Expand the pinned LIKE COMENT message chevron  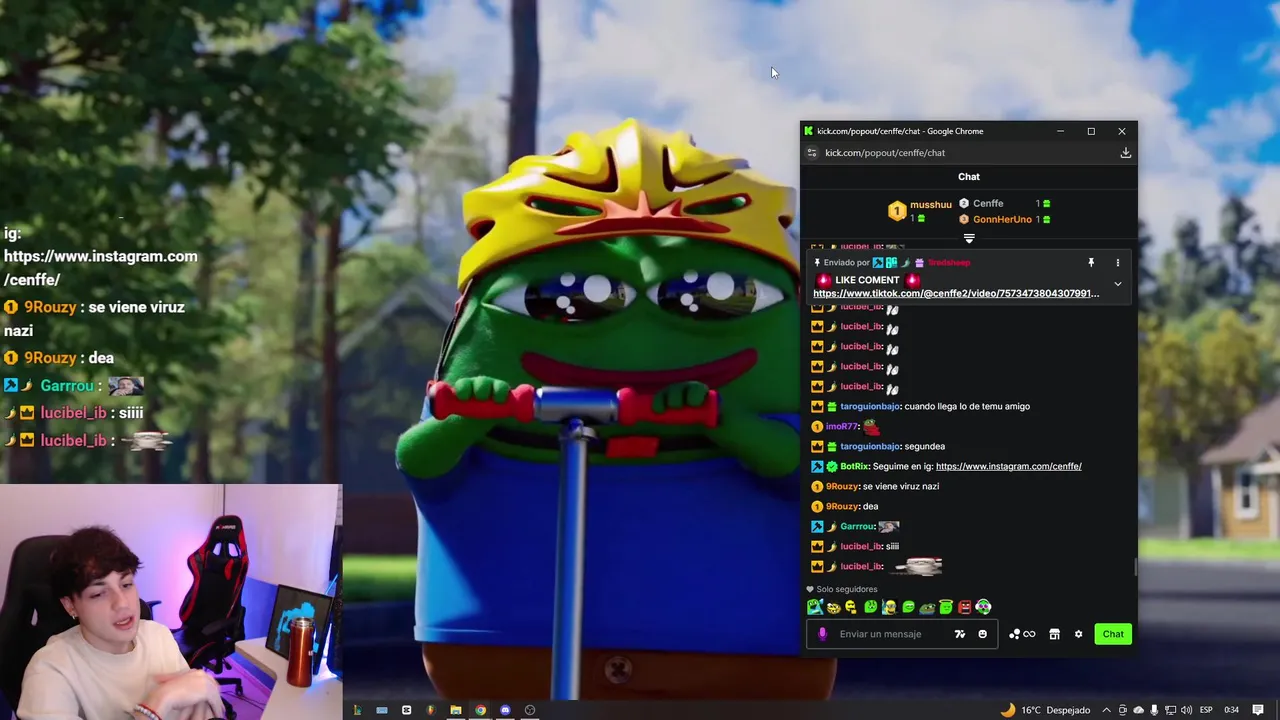click(x=1118, y=284)
